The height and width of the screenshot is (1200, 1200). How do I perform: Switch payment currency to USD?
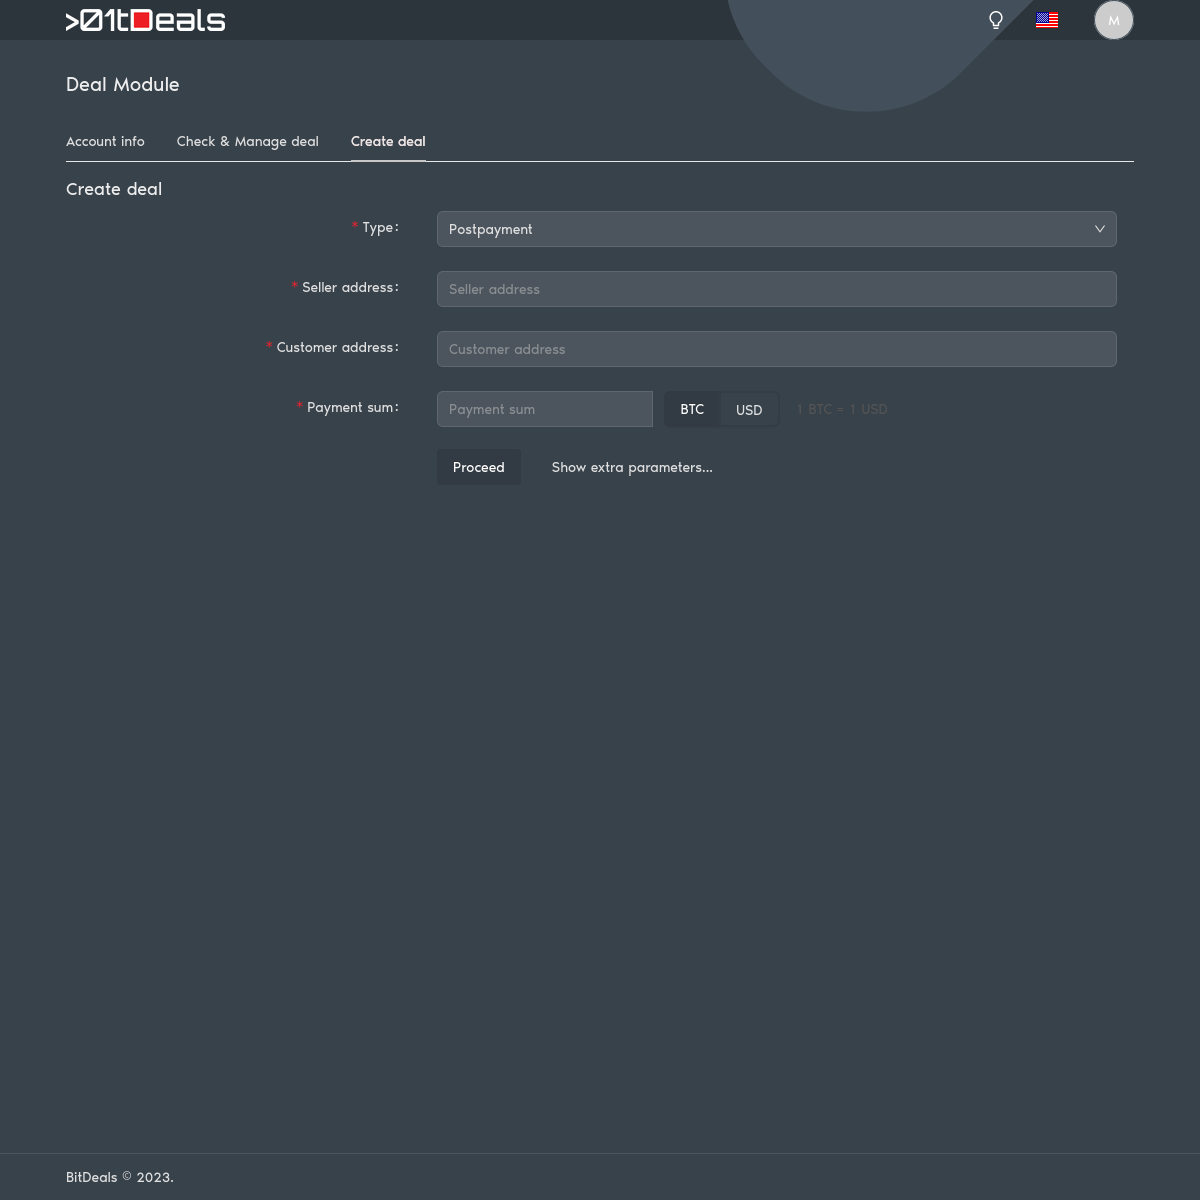[x=749, y=409]
